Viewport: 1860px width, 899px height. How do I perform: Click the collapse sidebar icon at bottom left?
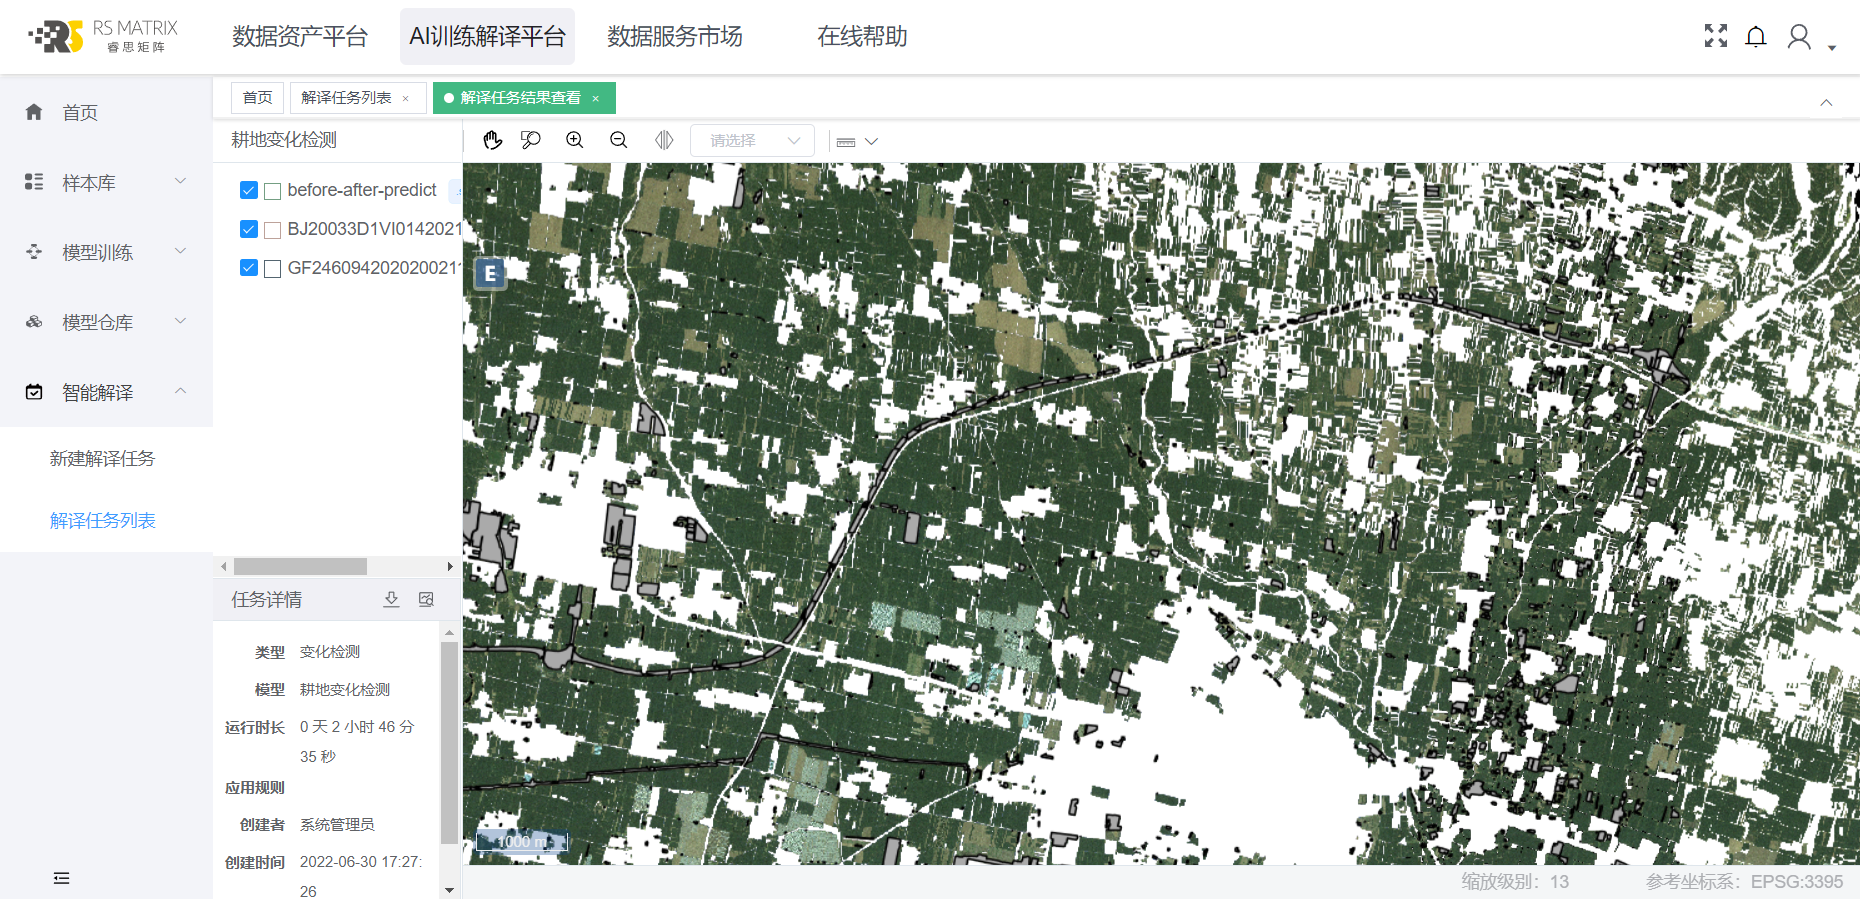click(62, 878)
